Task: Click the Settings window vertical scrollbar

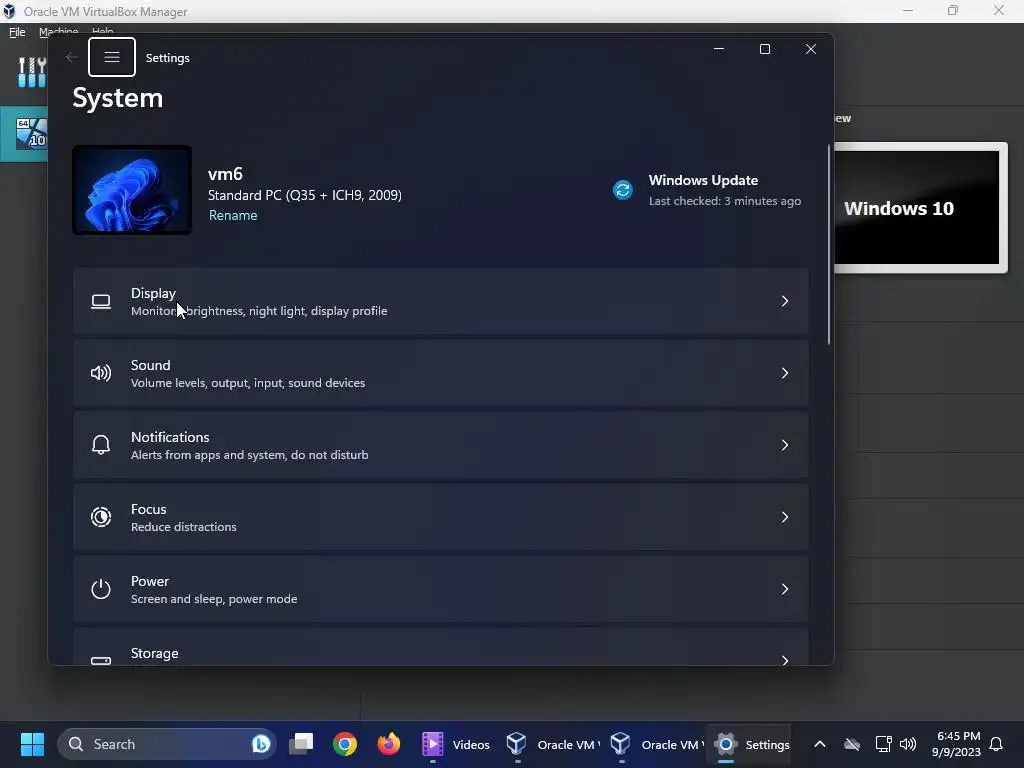Action: [x=829, y=244]
